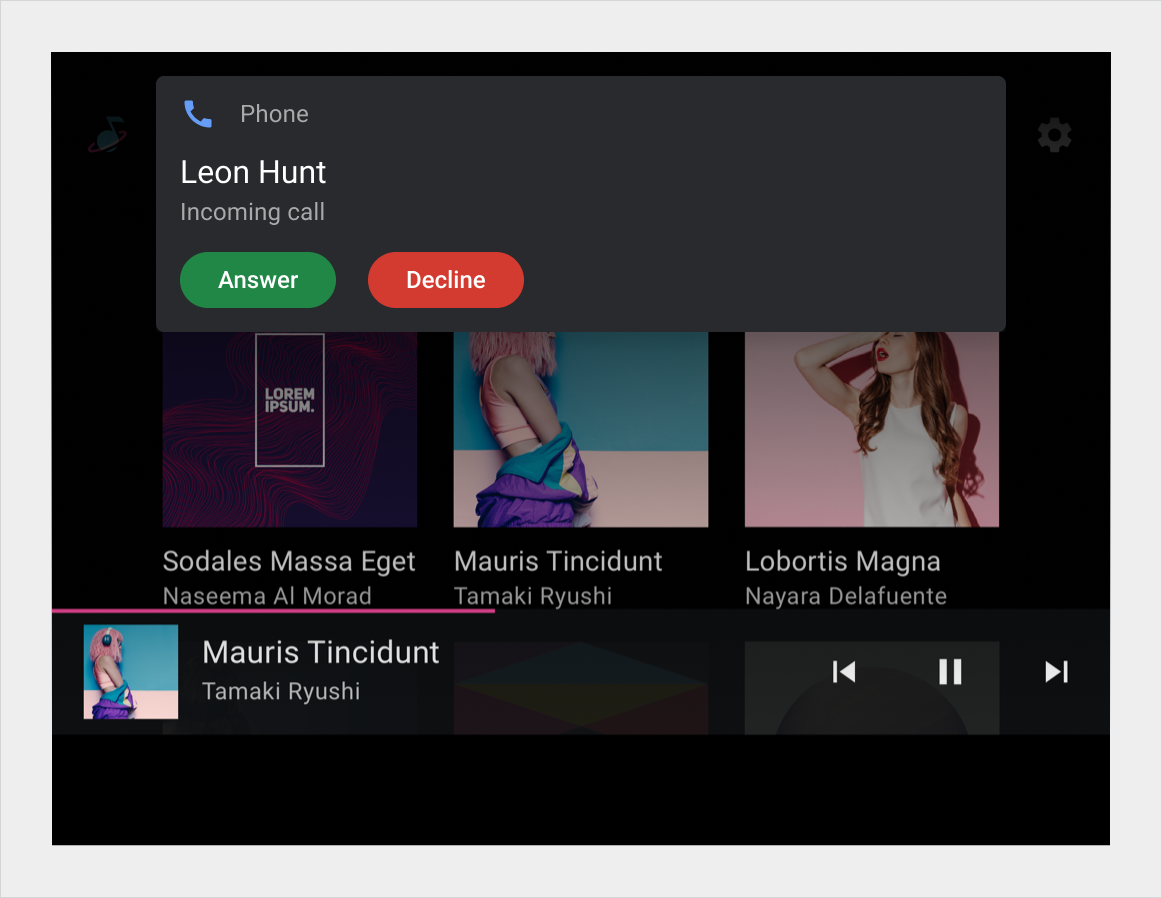
Task: Skip to the previous track
Action: click(843, 672)
